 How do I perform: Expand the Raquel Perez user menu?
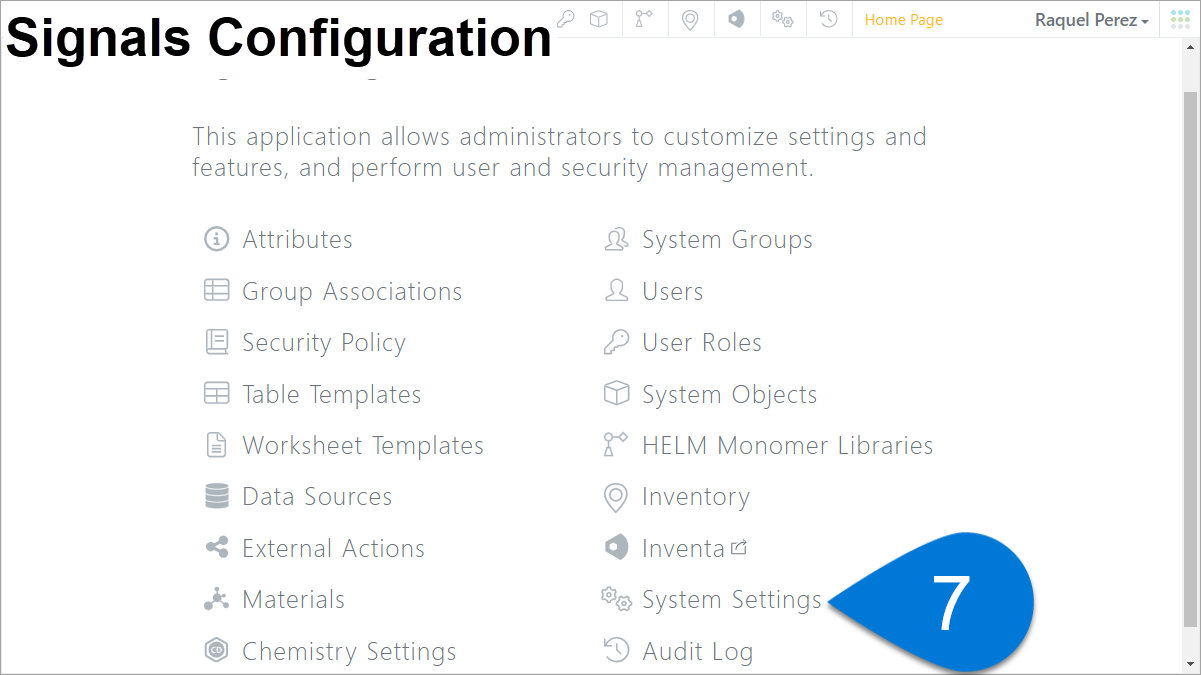point(1091,20)
